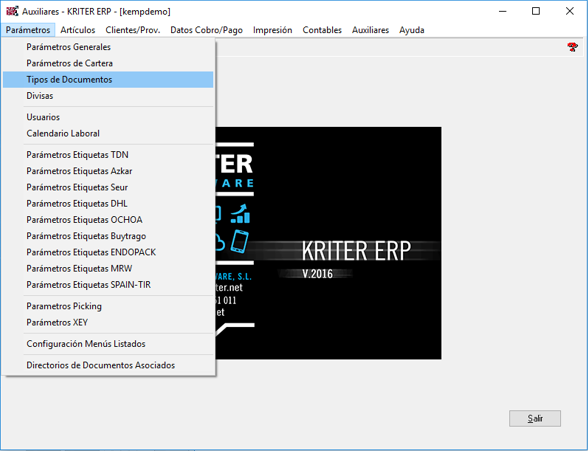Open the Artículos menu

(x=78, y=30)
